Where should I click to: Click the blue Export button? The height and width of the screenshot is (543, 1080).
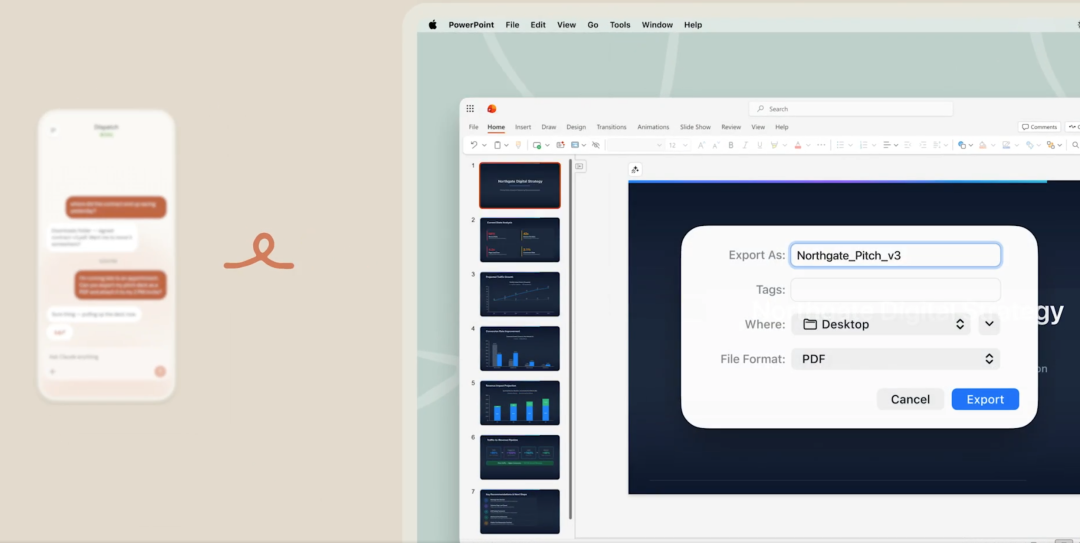985,399
